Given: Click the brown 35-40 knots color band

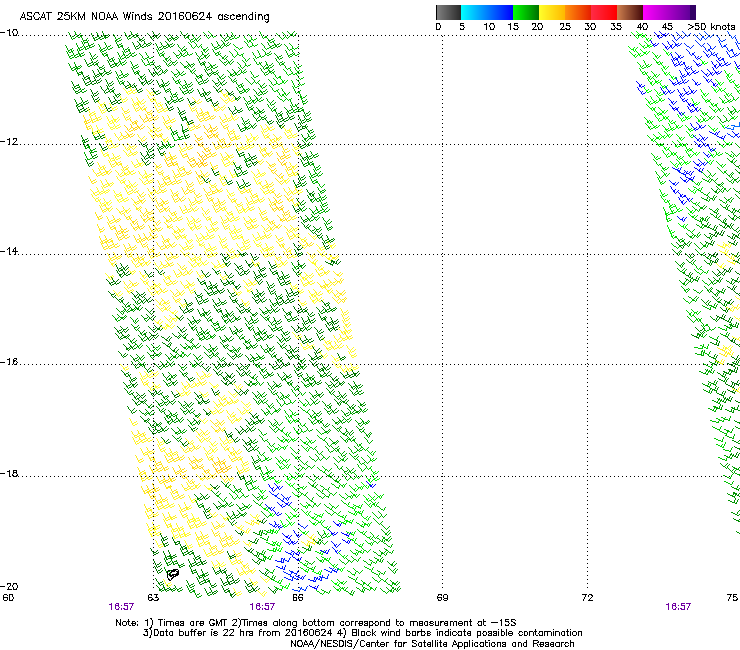Looking at the screenshot, I should coord(630,12).
